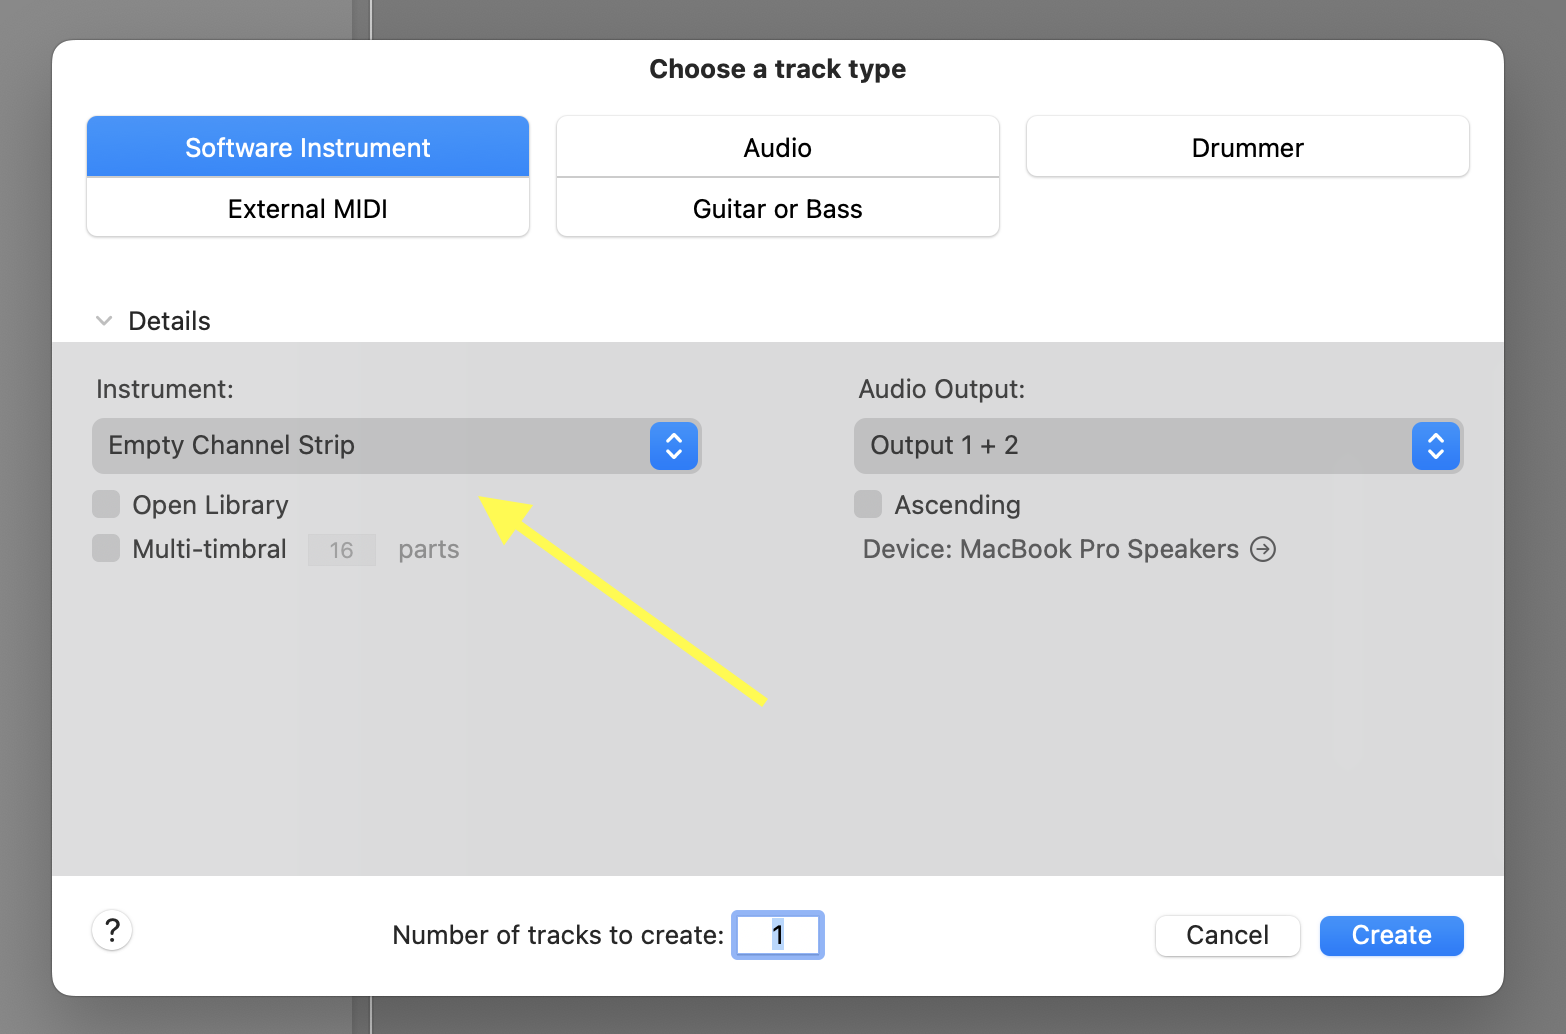Collapse the Details disclosure chevron
This screenshot has height=1034, width=1566.
[104, 321]
